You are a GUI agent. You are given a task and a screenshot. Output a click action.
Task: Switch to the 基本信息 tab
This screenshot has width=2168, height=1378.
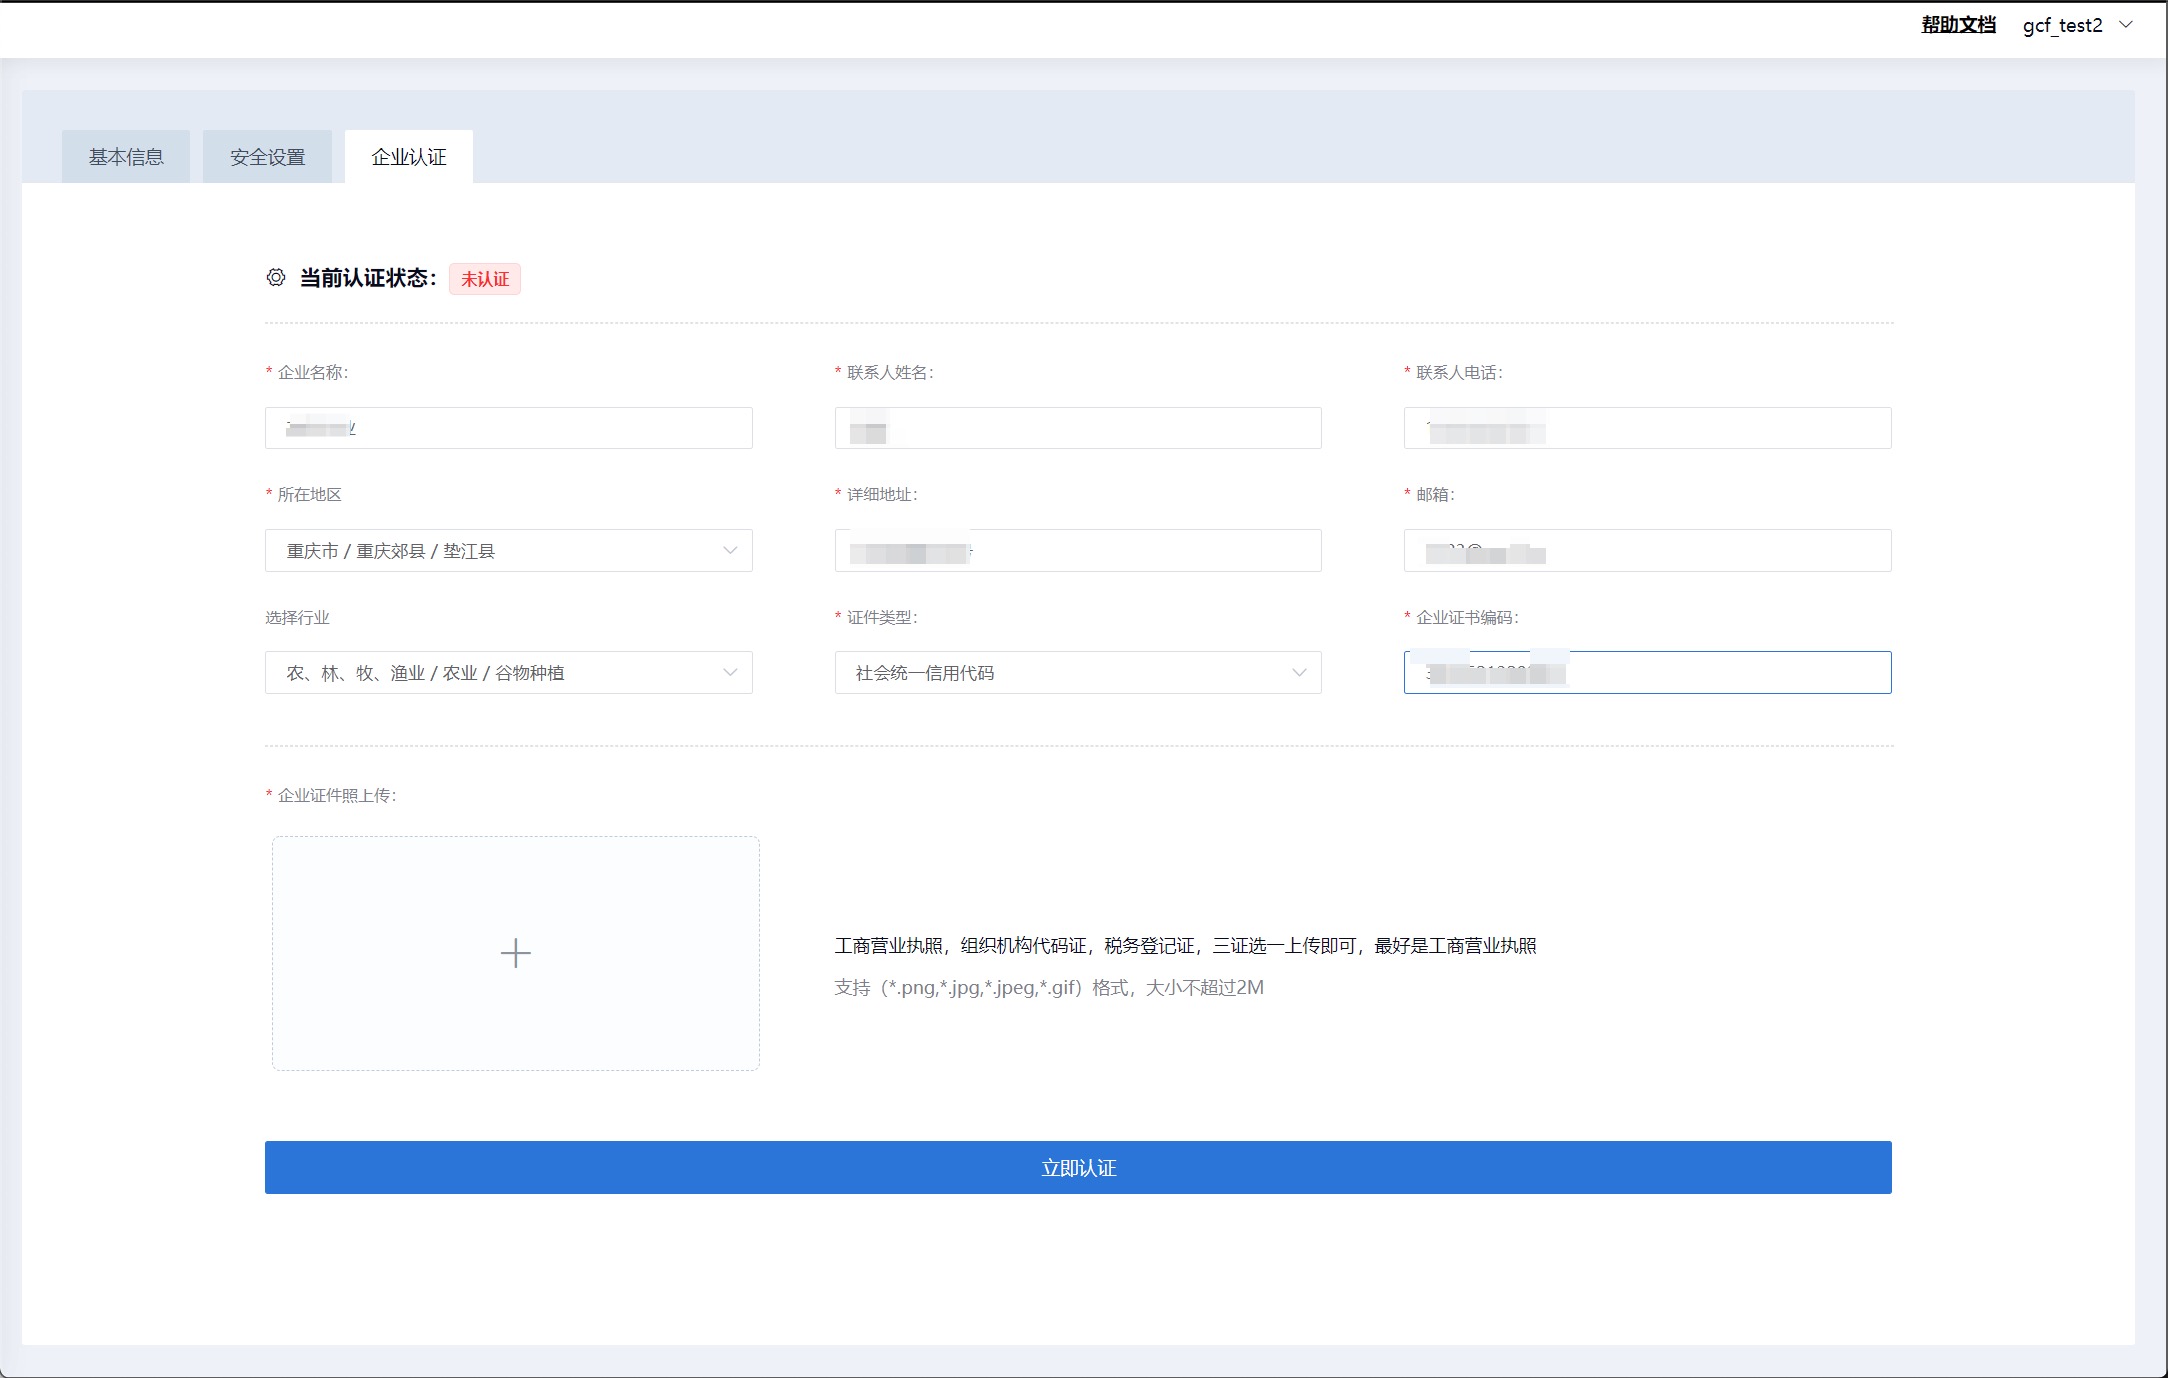(x=126, y=157)
